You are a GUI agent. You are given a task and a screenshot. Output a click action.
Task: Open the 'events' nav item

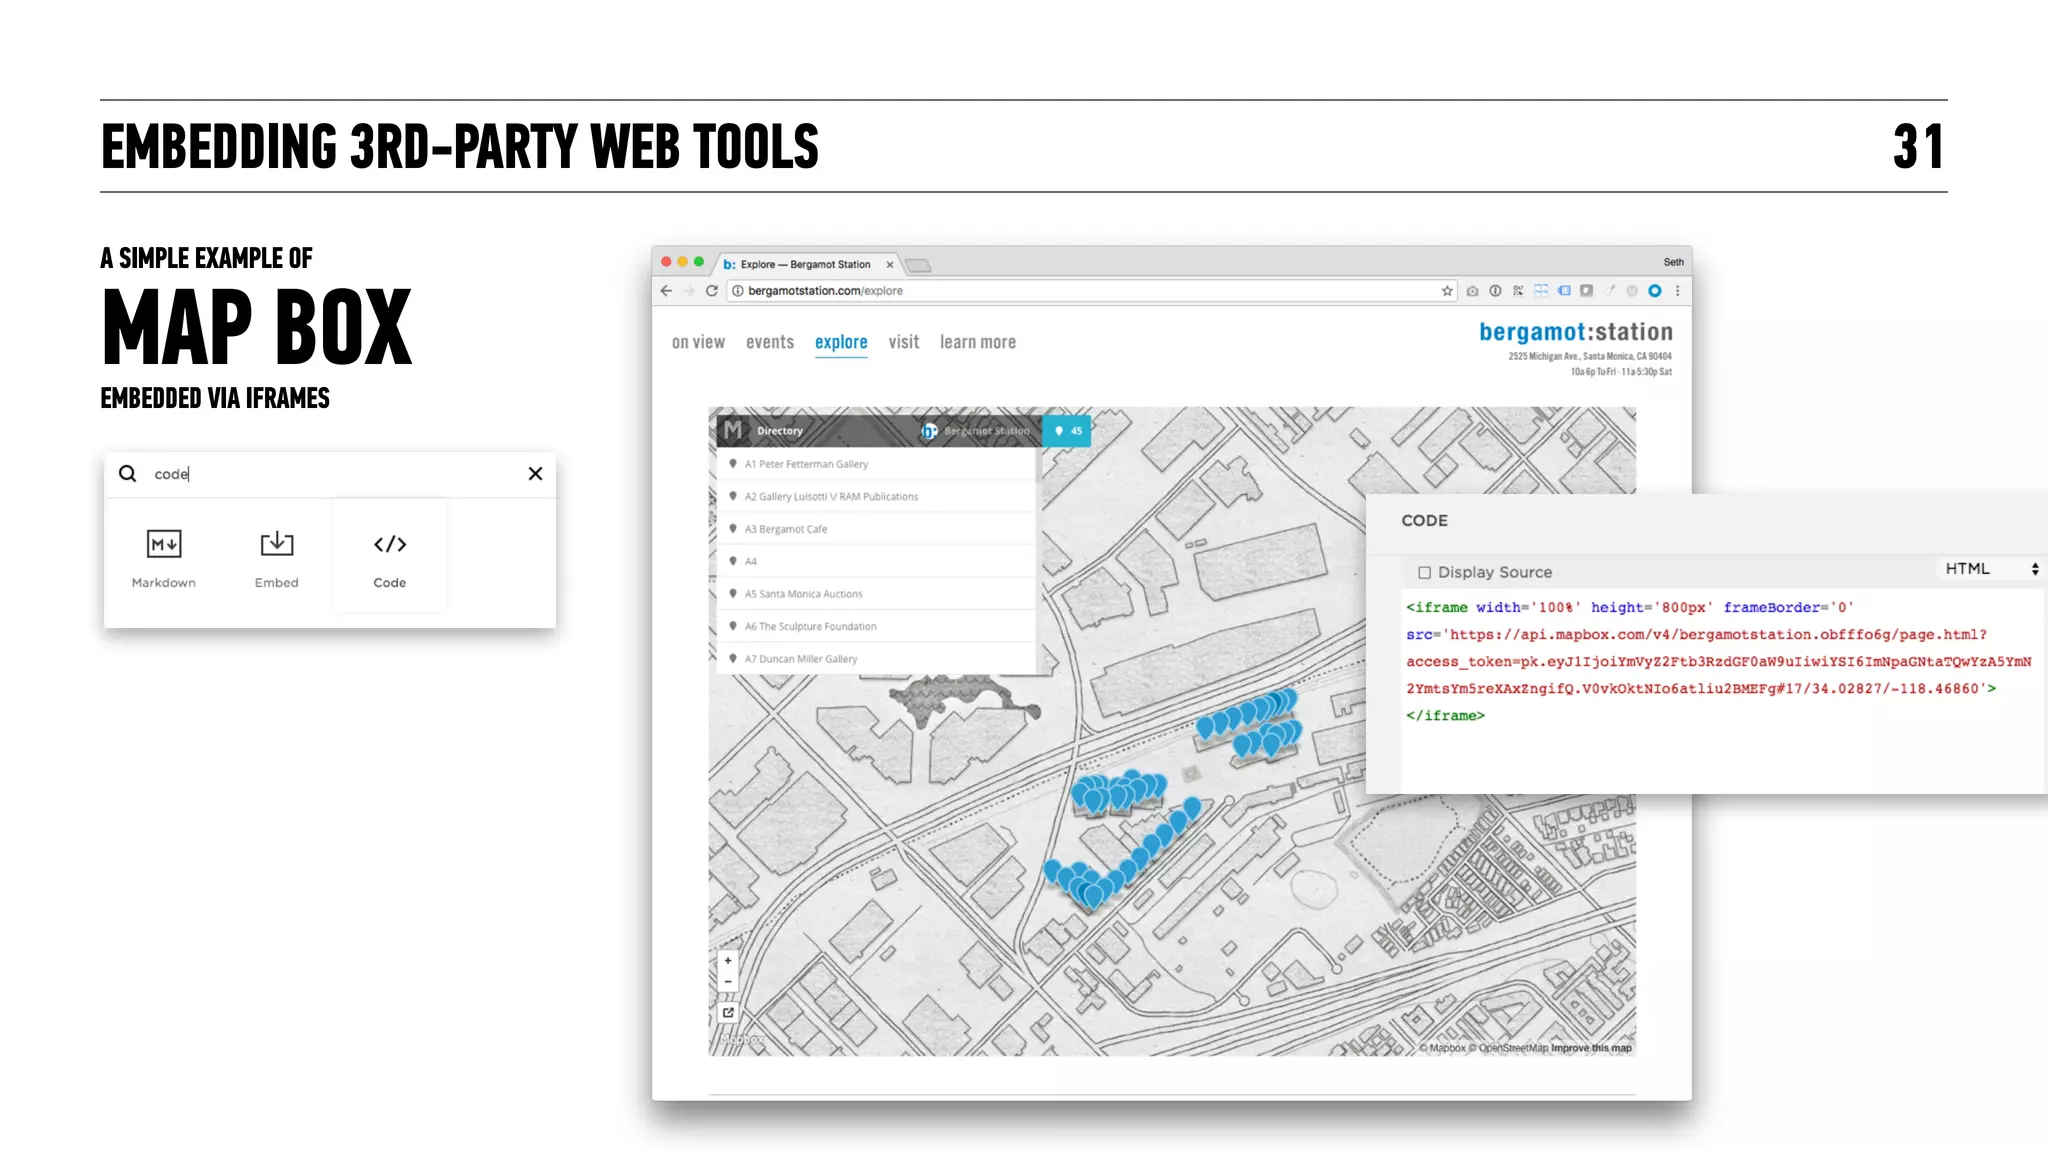[770, 342]
